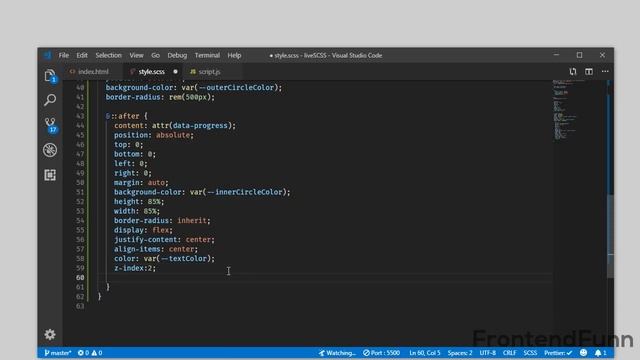Click the errors count in status bar

point(83,353)
